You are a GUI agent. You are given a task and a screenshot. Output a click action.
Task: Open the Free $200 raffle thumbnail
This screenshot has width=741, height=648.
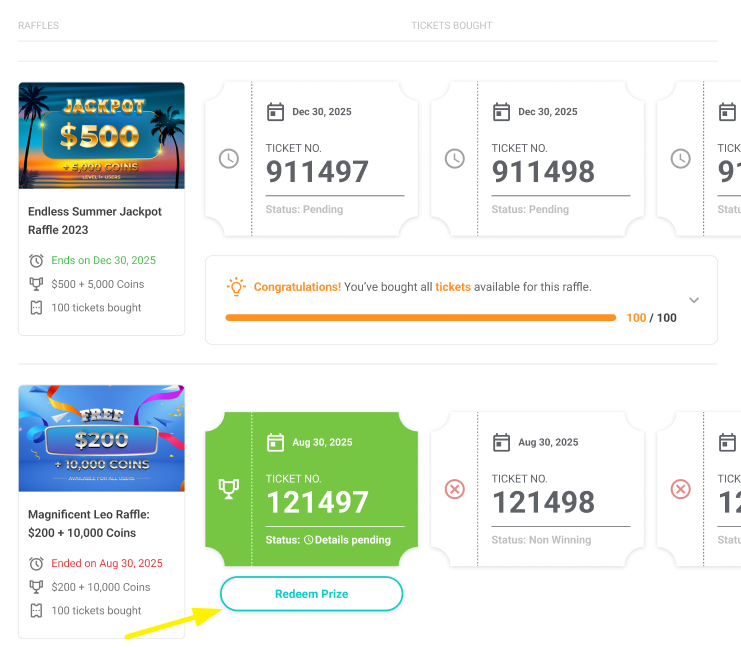tap(101, 438)
